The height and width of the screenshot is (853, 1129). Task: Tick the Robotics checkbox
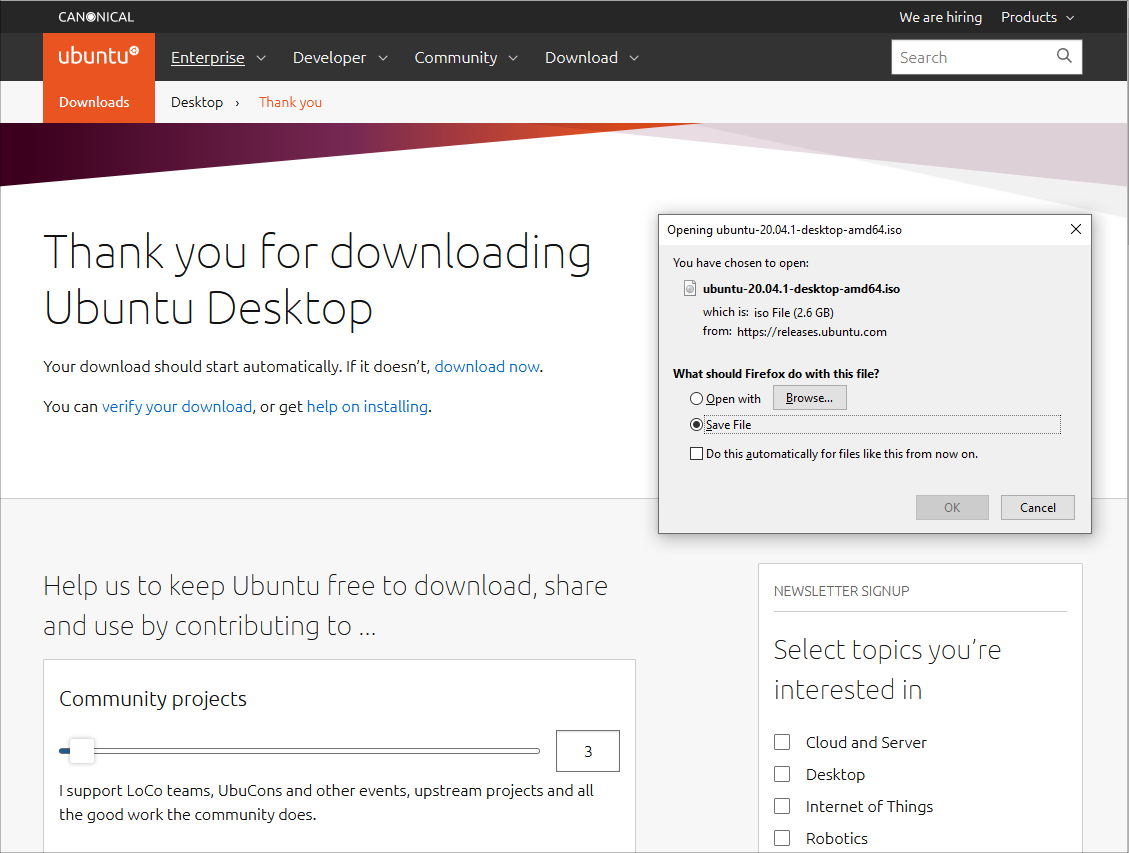coord(782,838)
